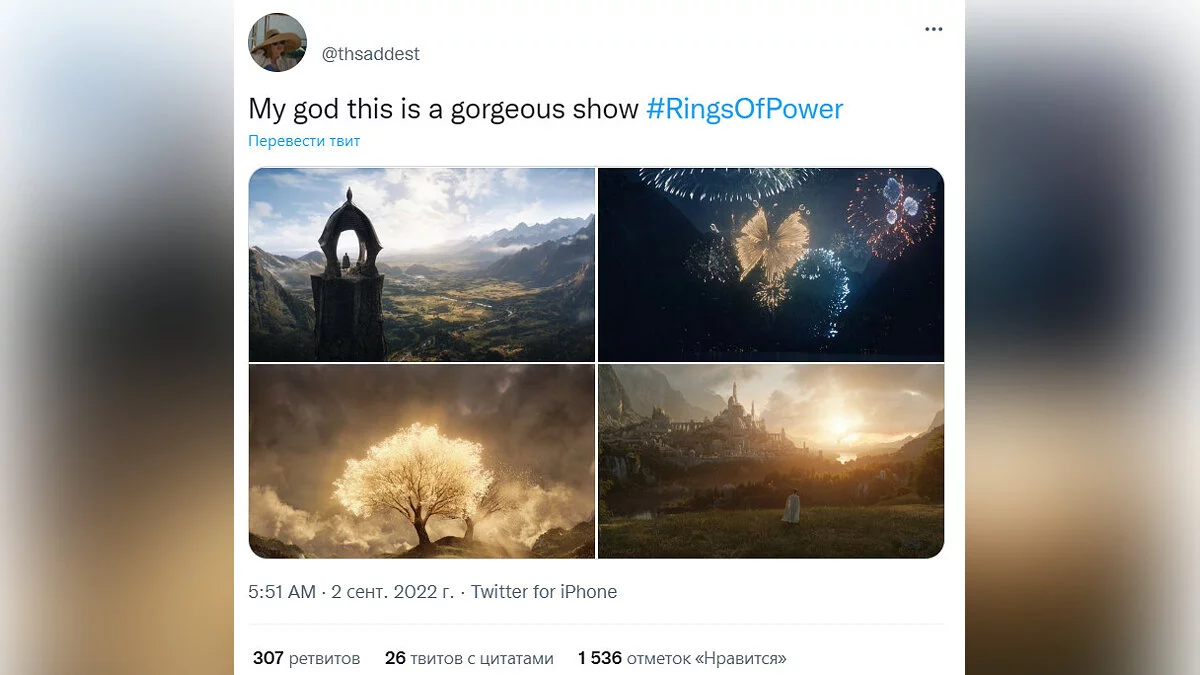
Task: Open the @thsaddest username profile link
Action: point(370,55)
